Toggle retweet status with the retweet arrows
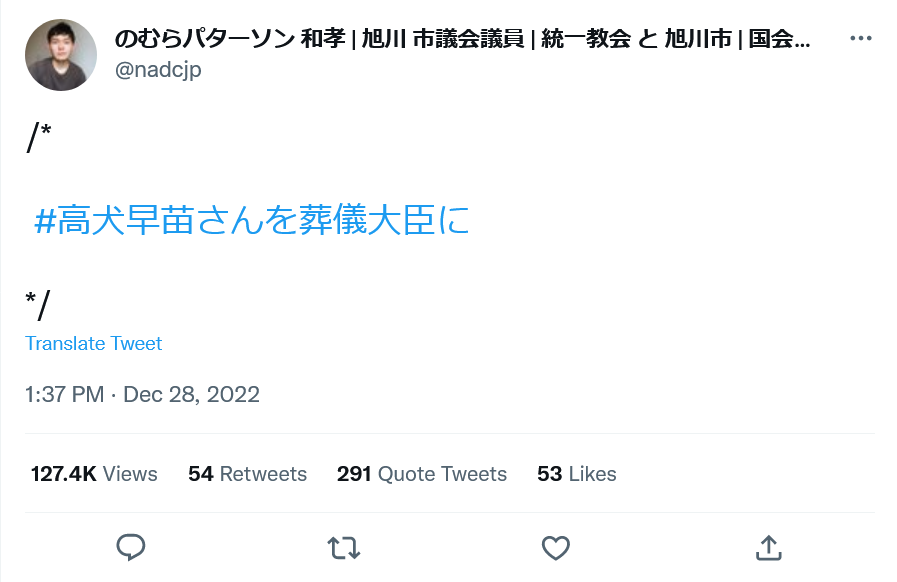Screen dimensions: 897x582 click(343, 548)
